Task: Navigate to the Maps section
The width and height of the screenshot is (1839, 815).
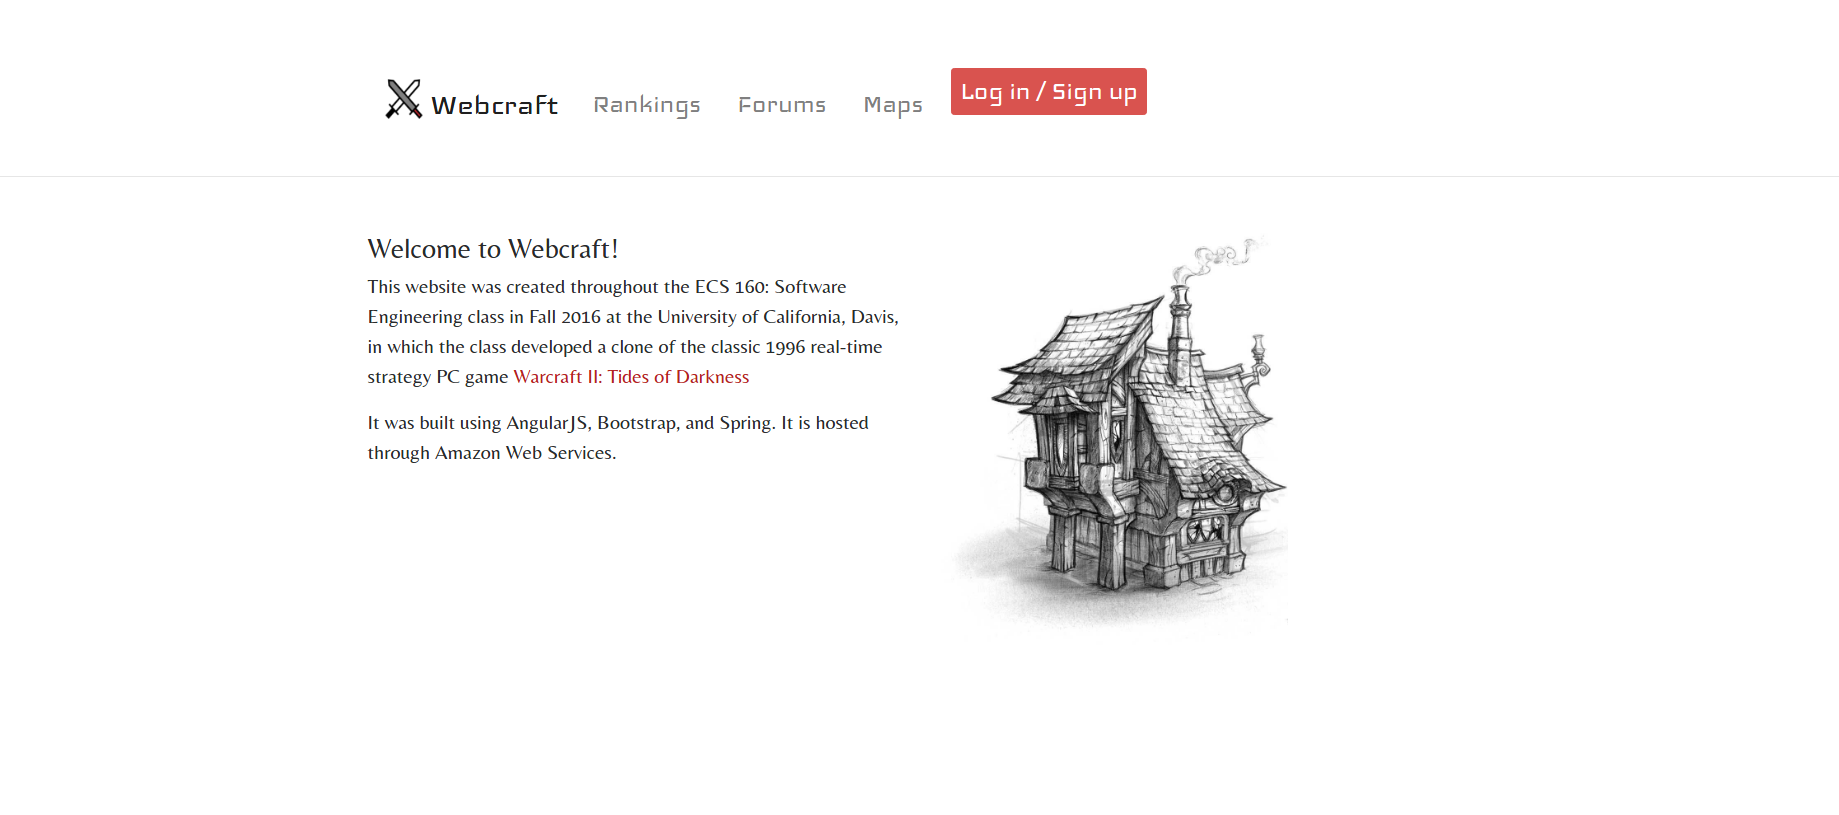Action: click(x=893, y=105)
